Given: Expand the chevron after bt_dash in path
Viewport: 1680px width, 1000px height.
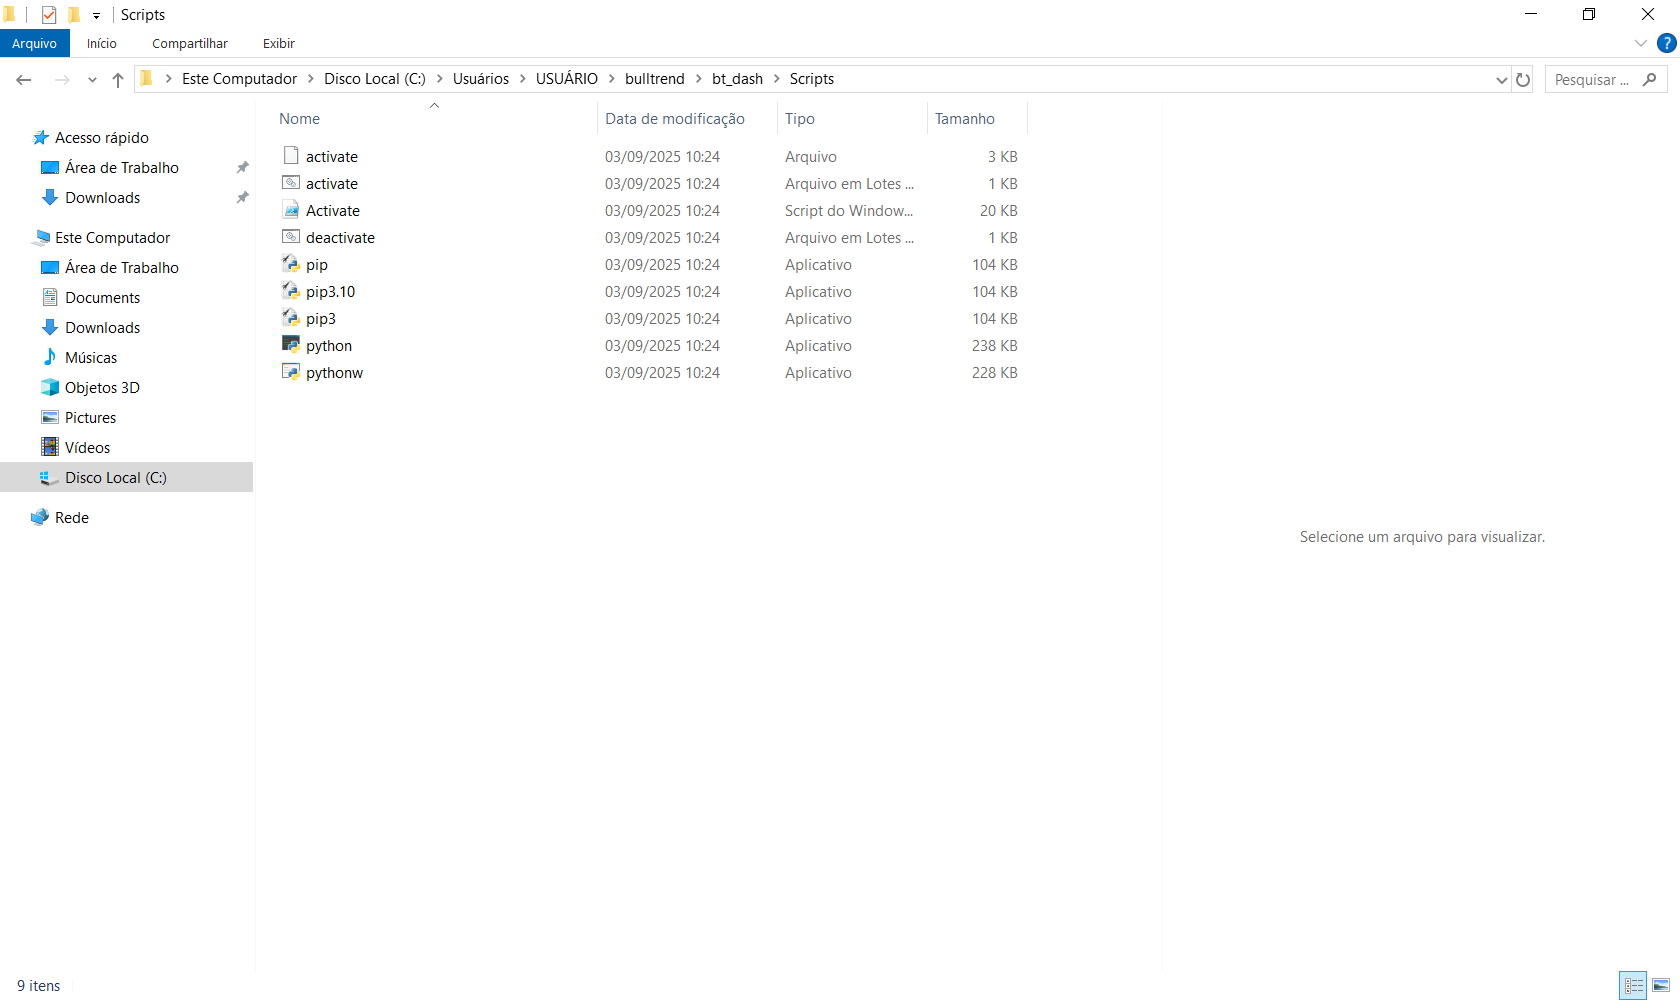Looking at the screenshot, I should point(777,79).
